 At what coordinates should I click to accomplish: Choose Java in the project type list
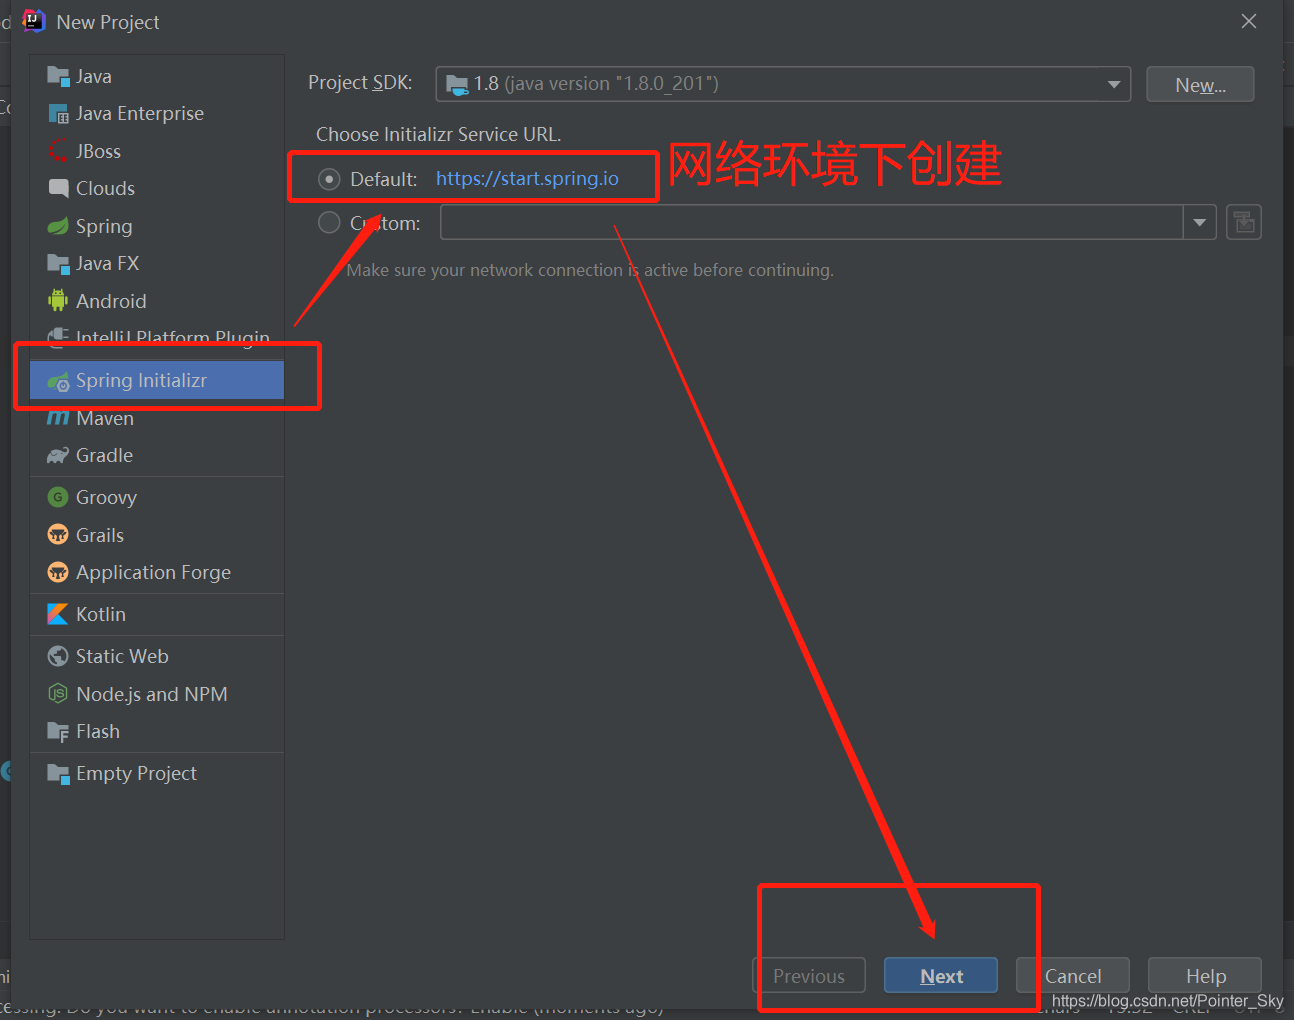coord(157,76)
